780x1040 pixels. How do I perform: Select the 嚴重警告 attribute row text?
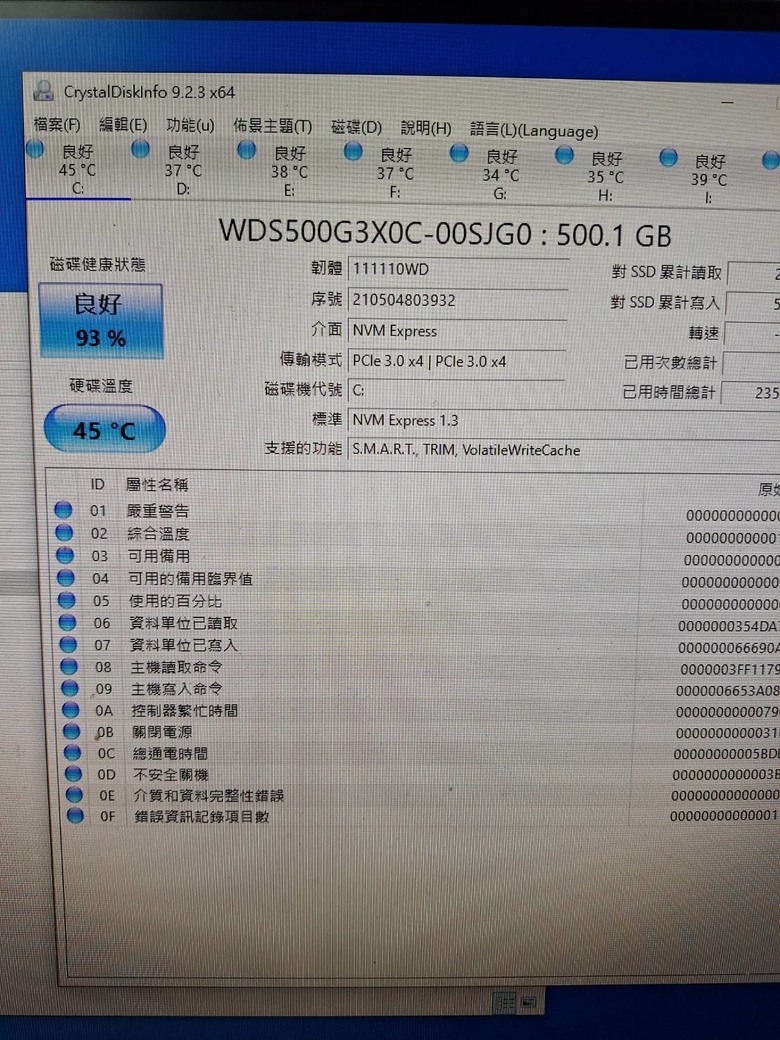158,511
